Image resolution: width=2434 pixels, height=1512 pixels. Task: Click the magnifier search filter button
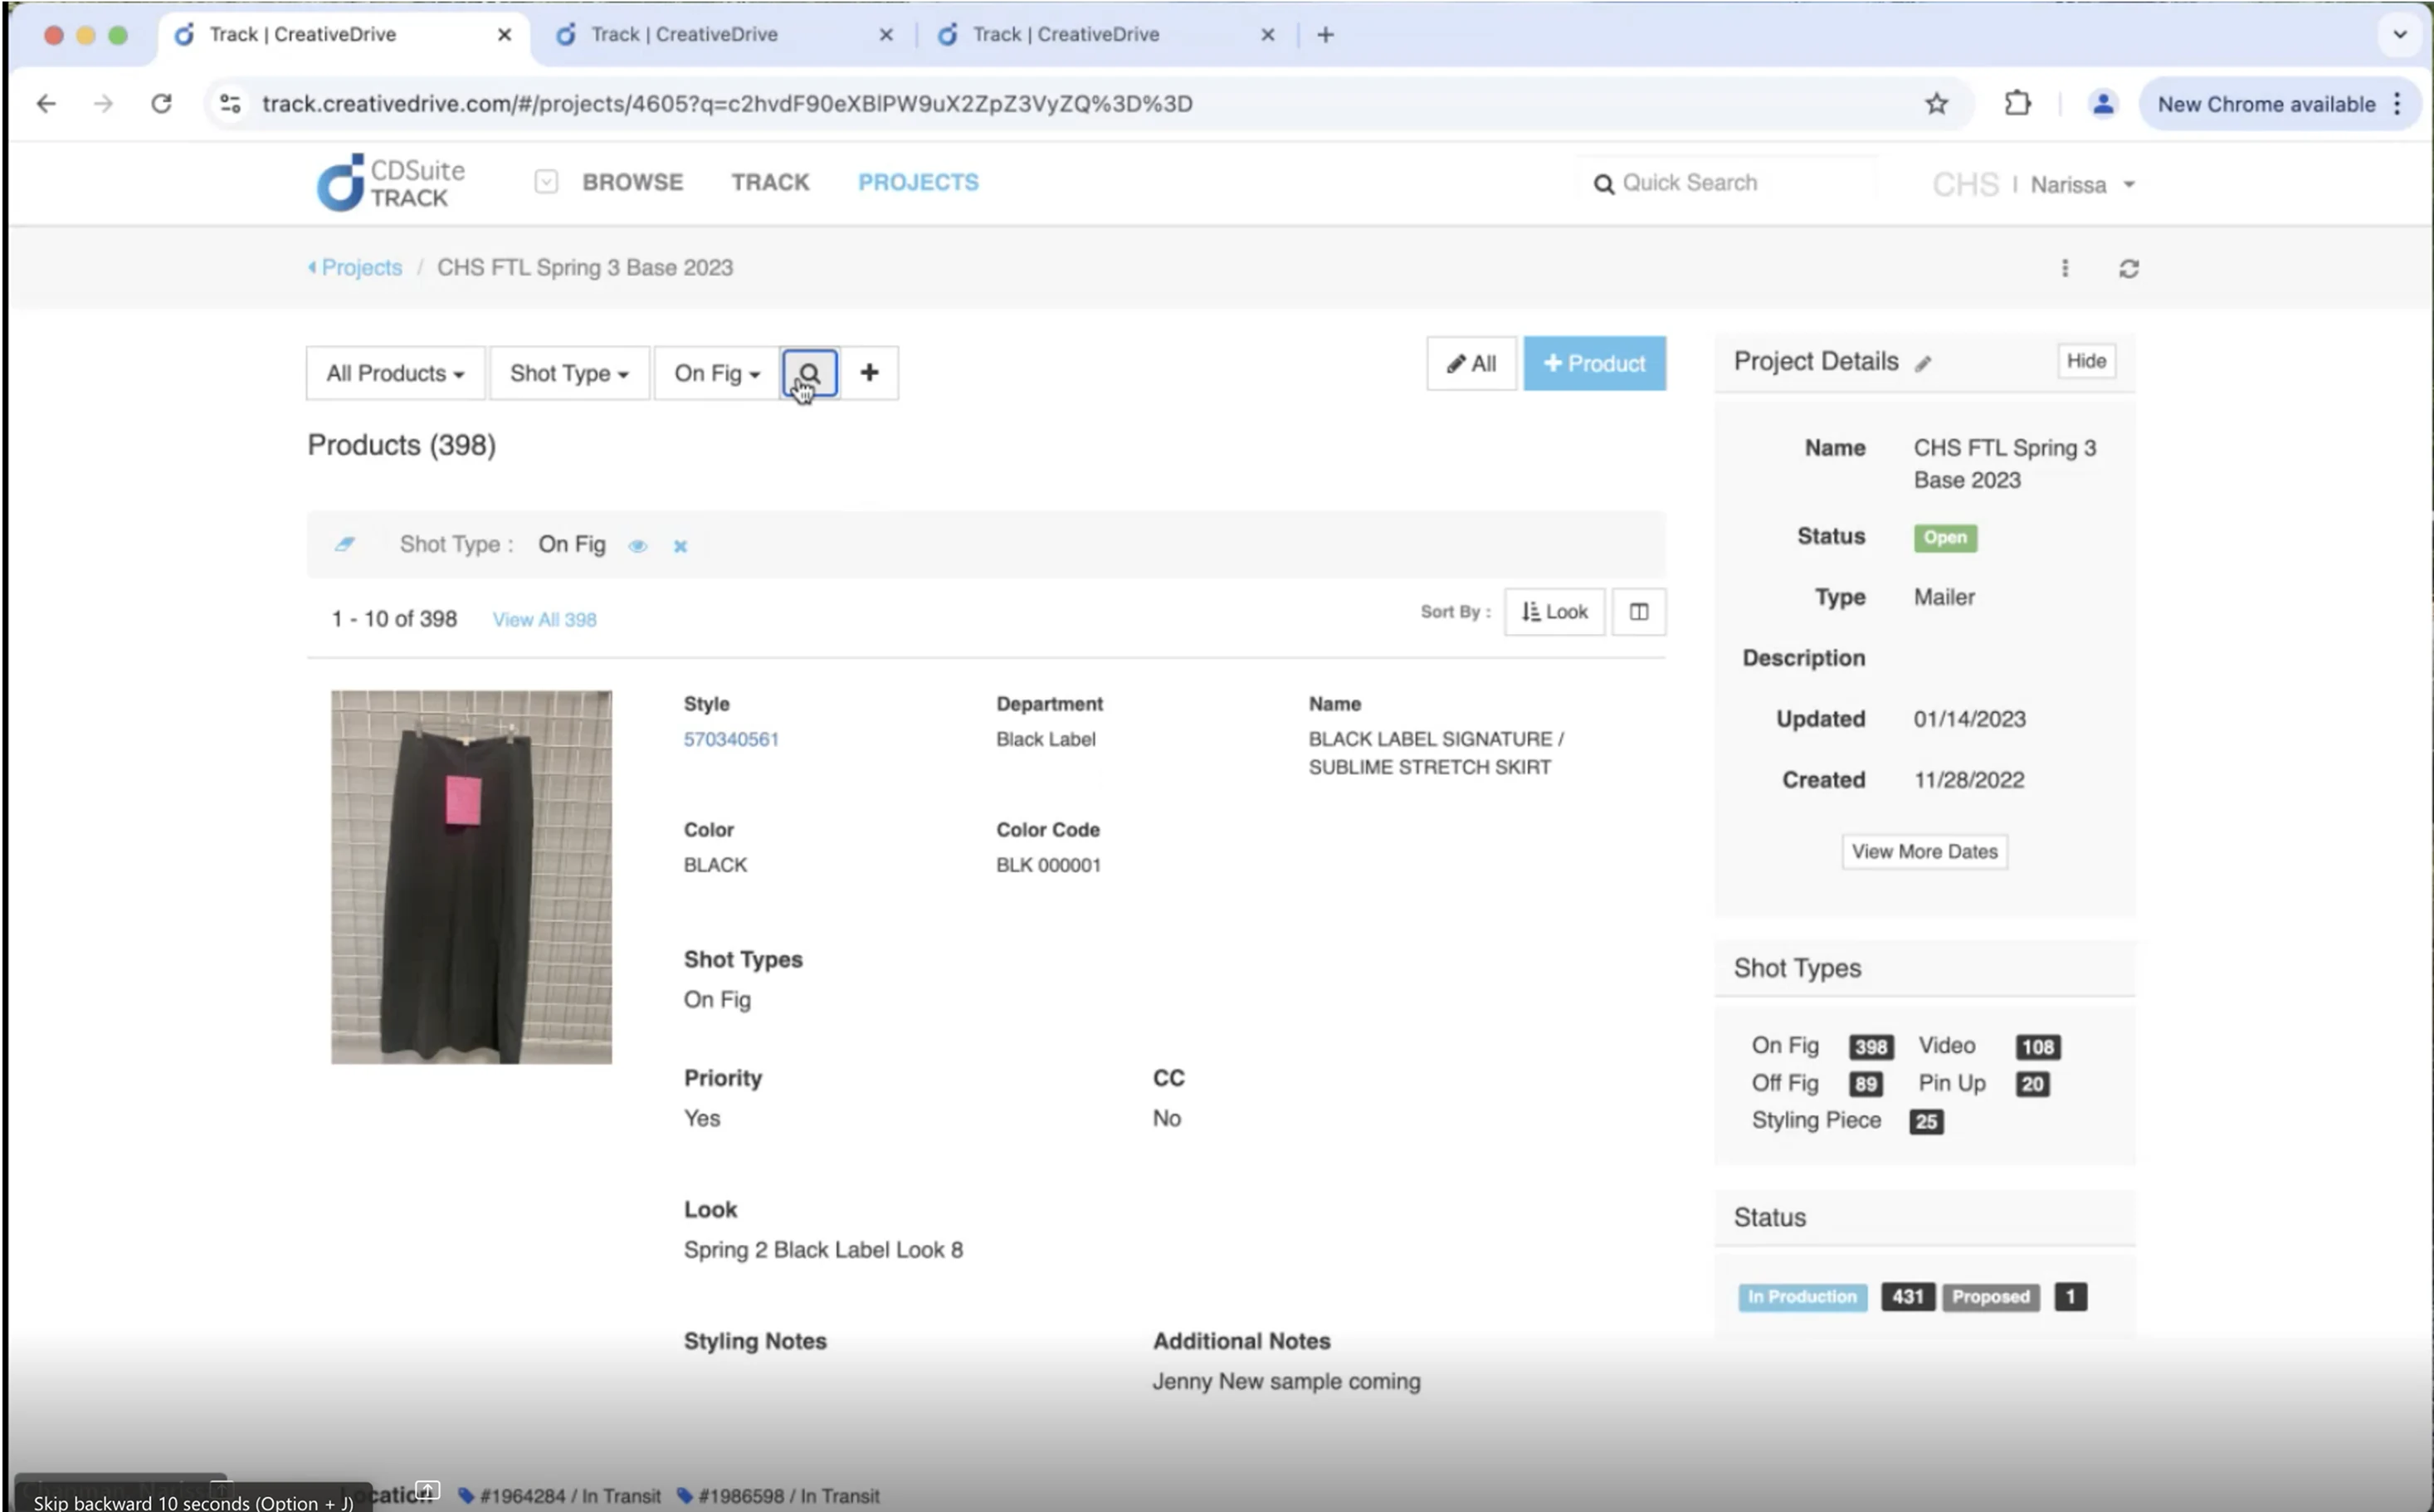809,373
